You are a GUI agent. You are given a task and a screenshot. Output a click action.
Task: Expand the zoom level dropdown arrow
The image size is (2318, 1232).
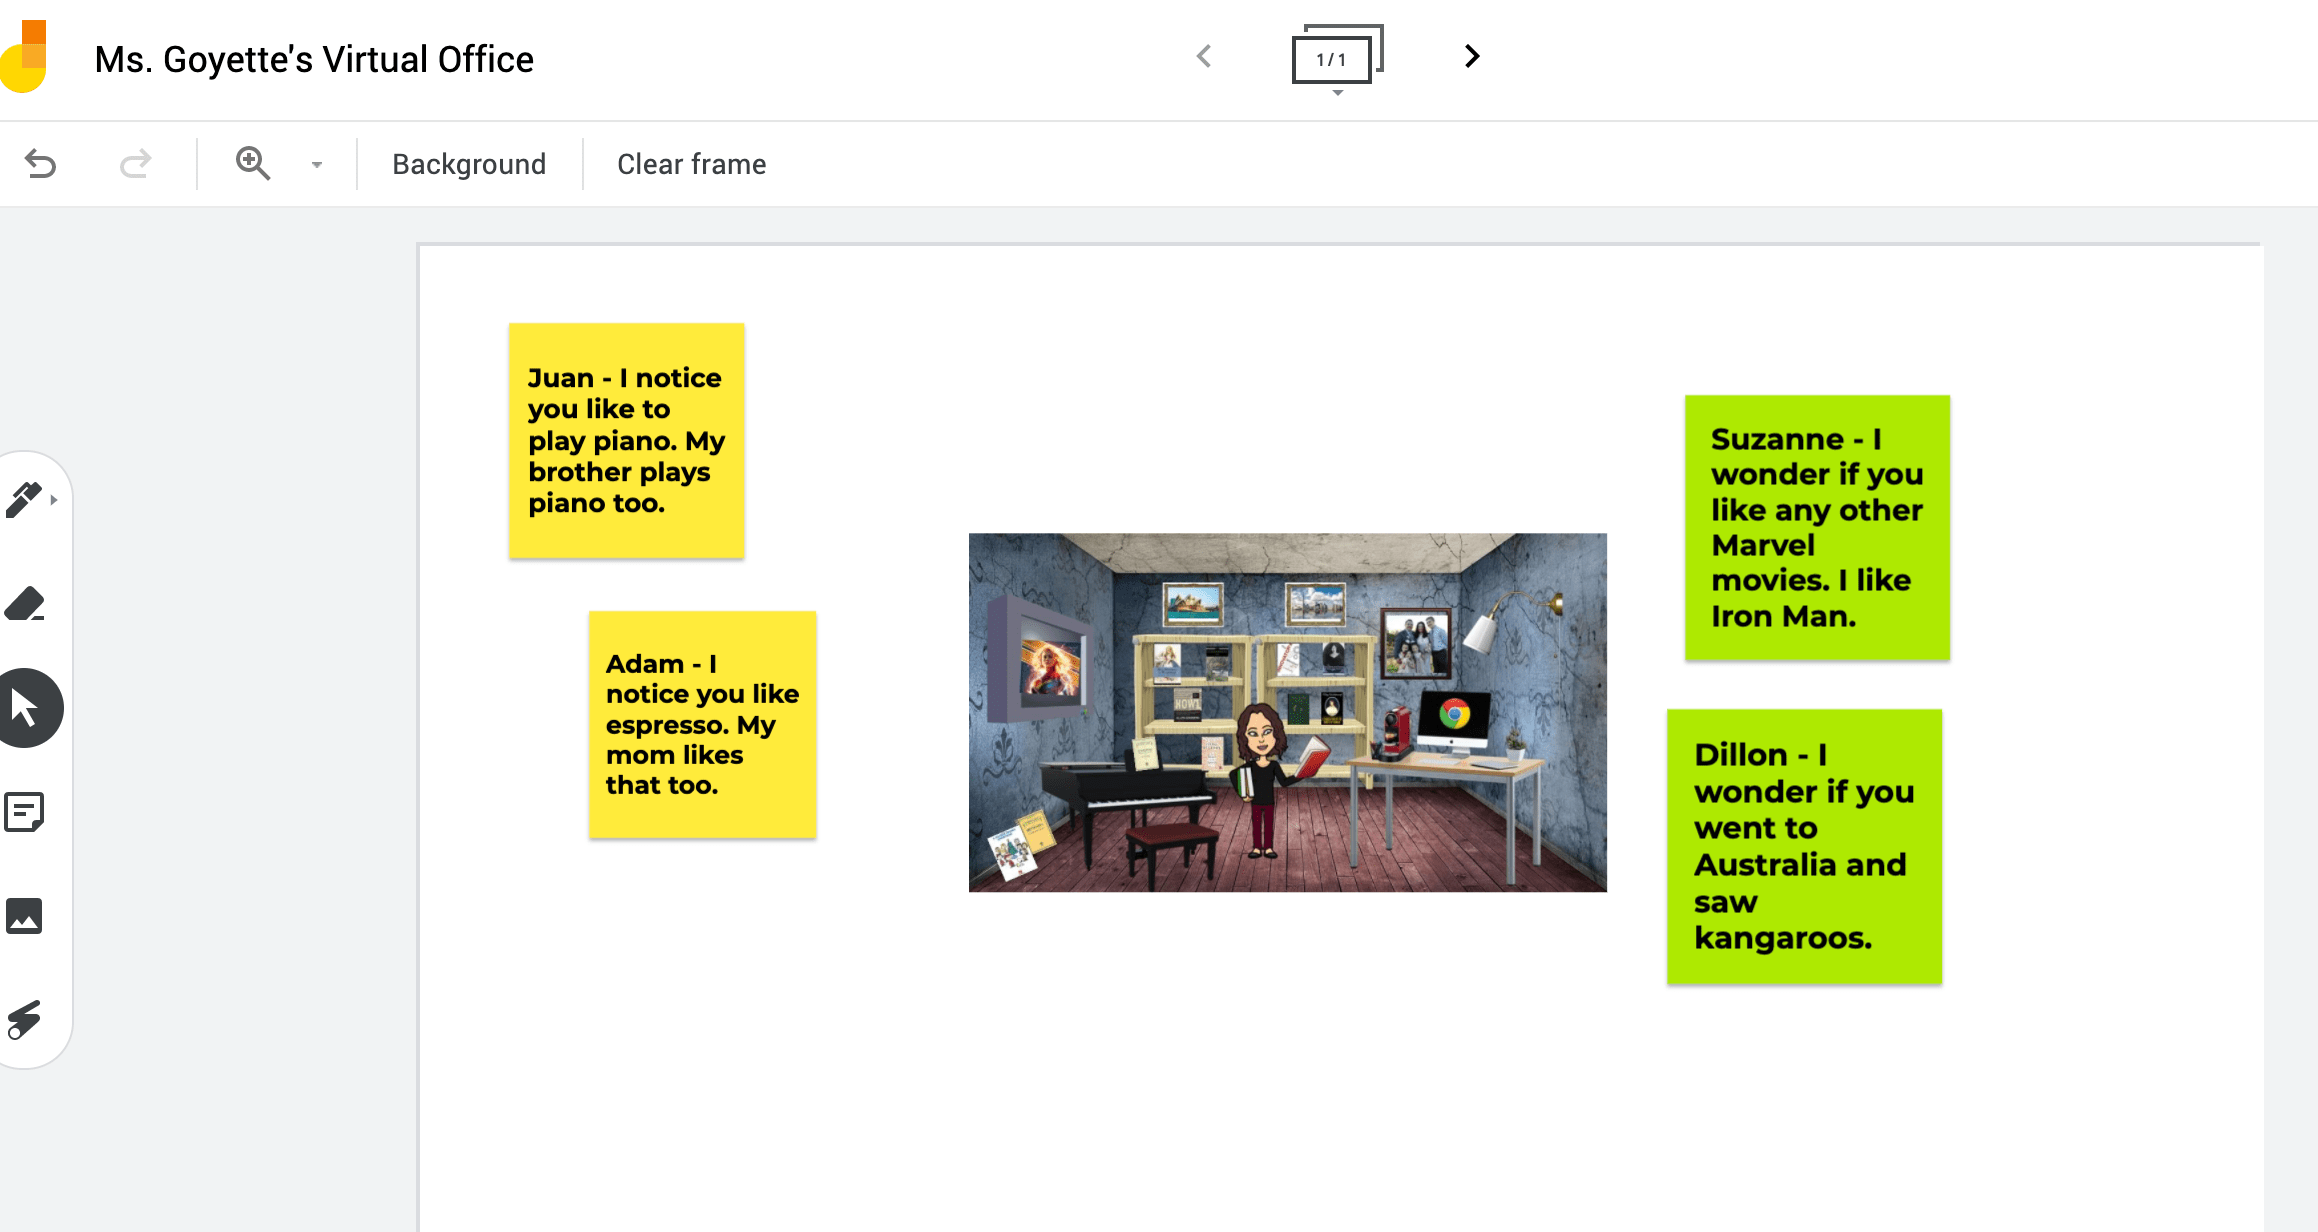point(316,165)
